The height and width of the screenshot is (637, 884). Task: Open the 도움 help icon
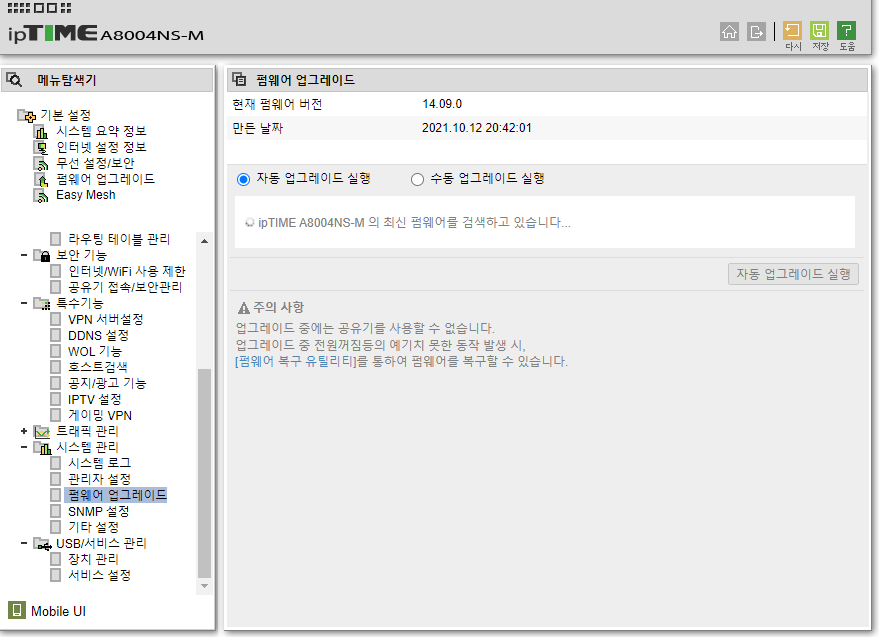pyautogui.click(x=846, y=31)
